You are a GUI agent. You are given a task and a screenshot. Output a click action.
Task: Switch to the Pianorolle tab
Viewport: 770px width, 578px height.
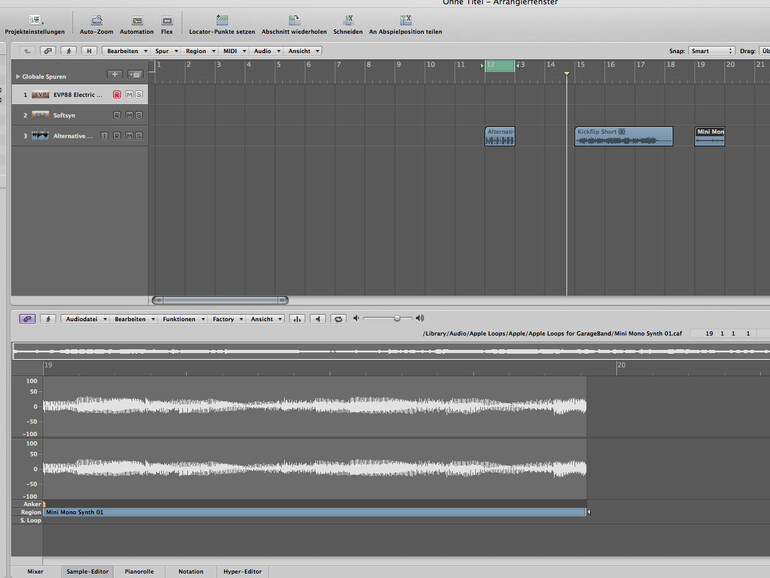coord(138,571)
